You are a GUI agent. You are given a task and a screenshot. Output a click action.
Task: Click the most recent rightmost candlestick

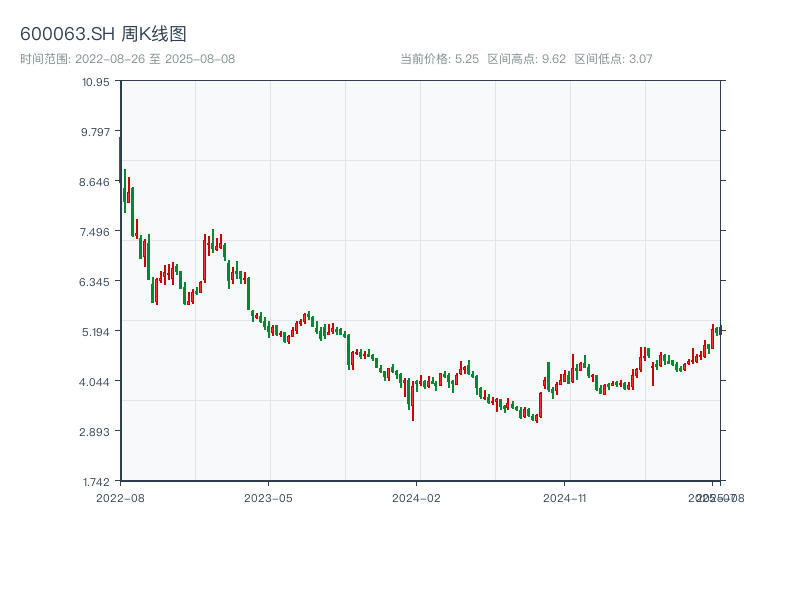[720, 330]
